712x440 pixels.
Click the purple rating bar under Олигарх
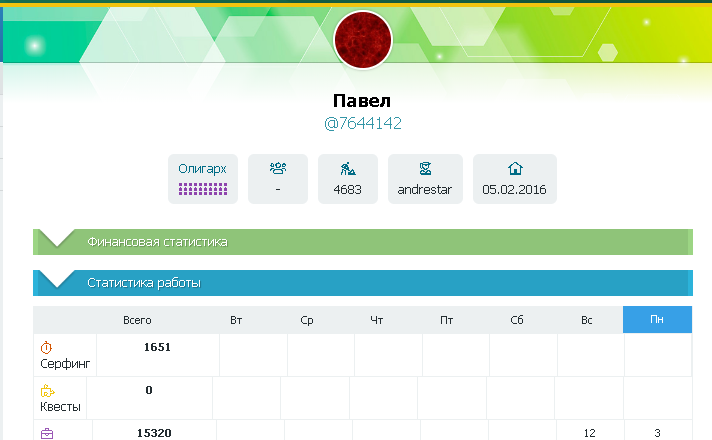pos(203,189)
